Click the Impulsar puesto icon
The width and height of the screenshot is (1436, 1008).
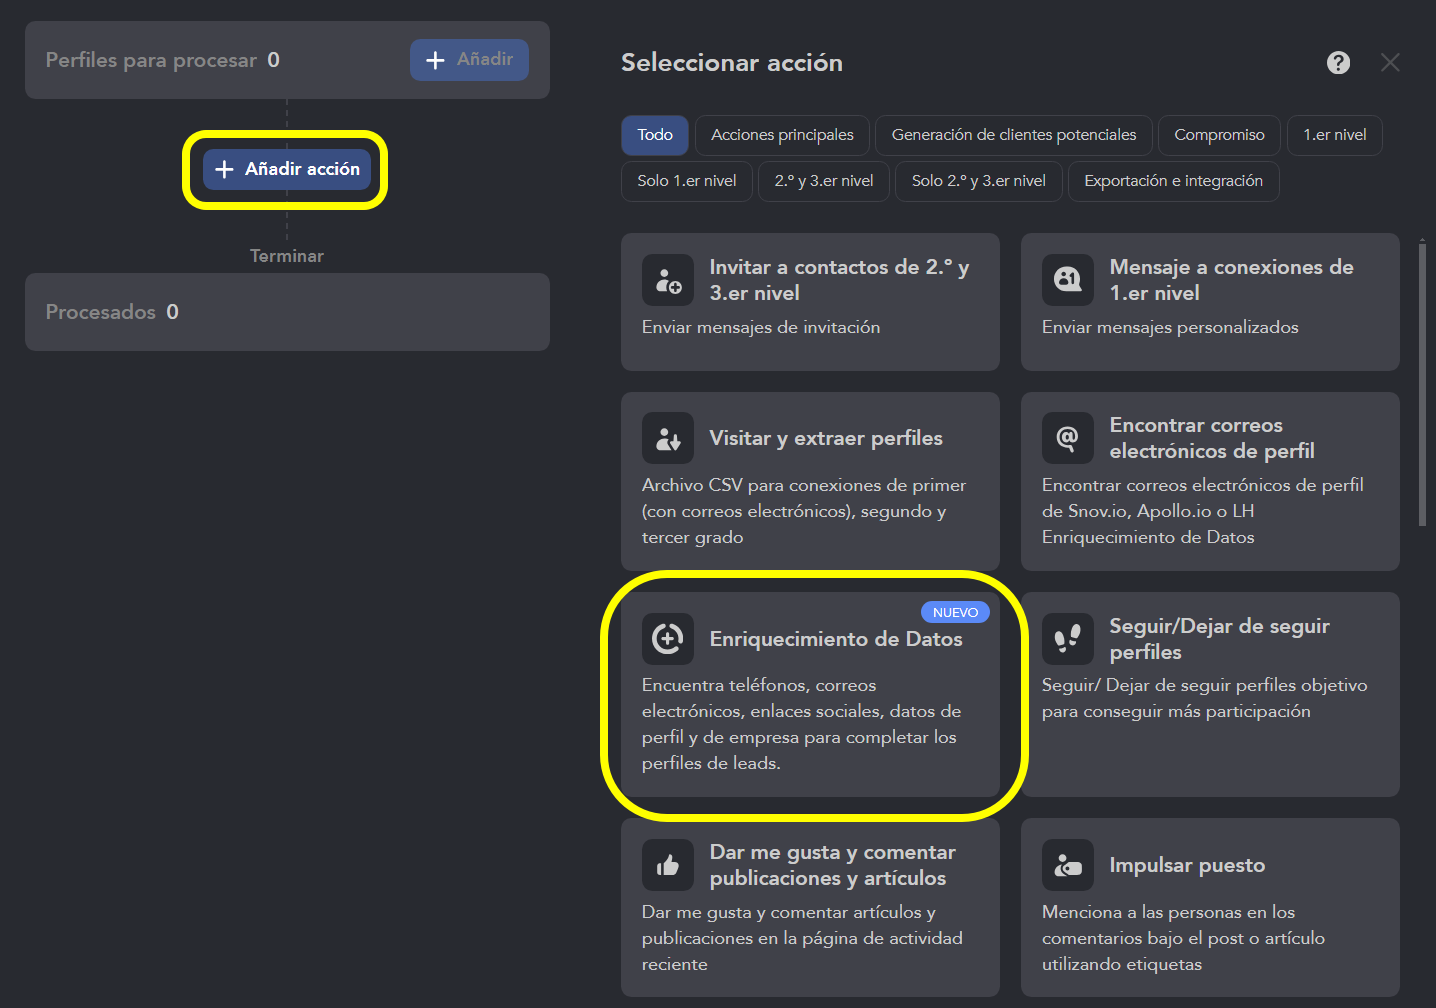coord(1068,865)
